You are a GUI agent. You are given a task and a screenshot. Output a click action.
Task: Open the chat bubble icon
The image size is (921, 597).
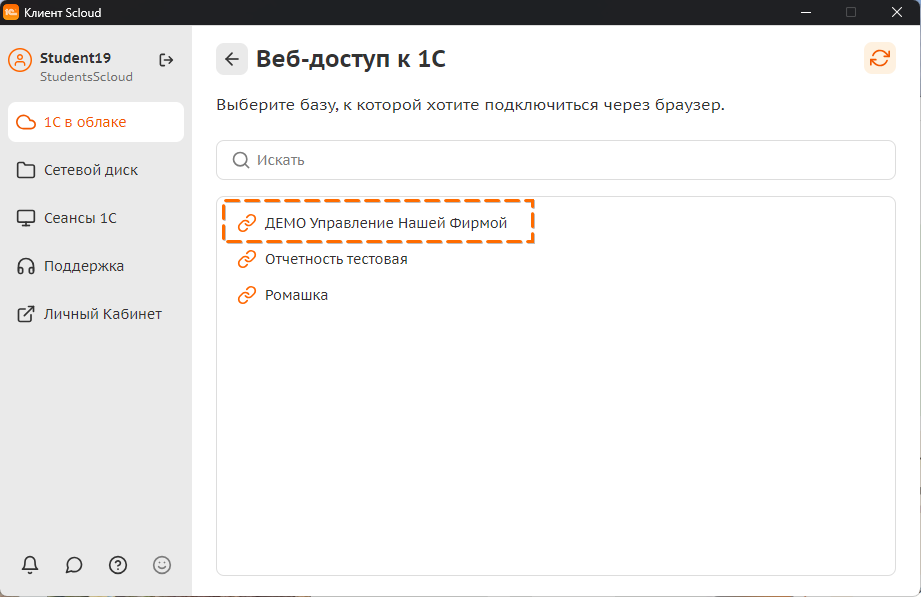(x=74, y=565)
